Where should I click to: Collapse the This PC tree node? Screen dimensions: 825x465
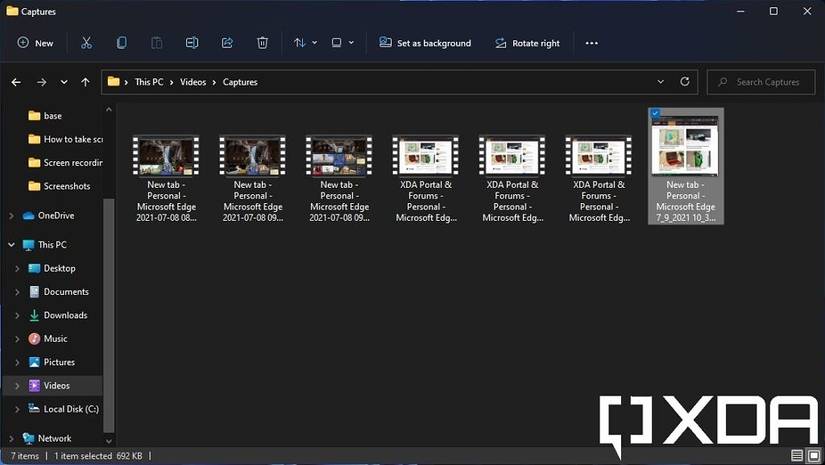(x=12, y=245)
